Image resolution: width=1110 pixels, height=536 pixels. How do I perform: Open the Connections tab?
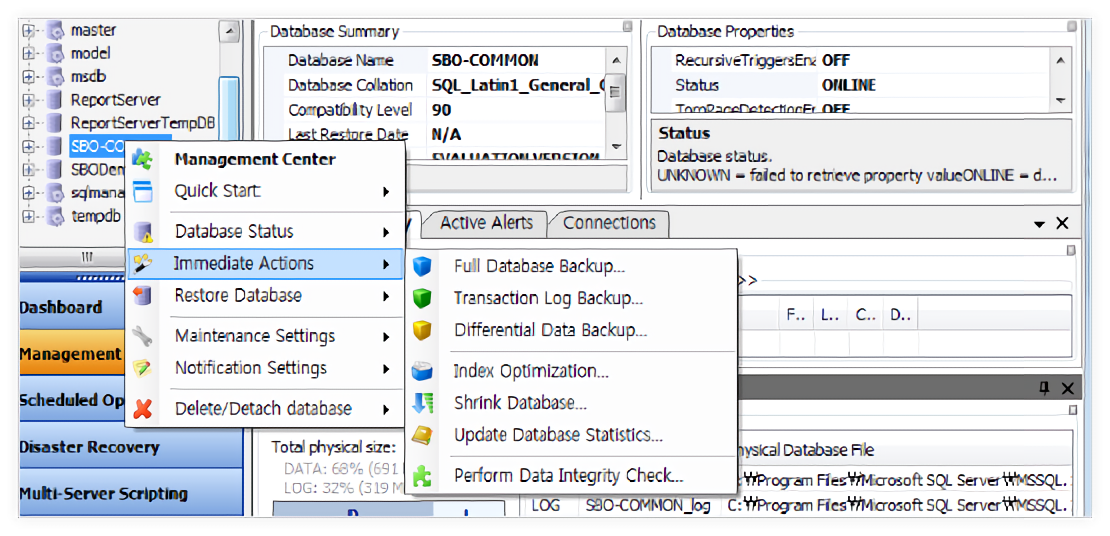pyautogui.click(x=609, y=223)
